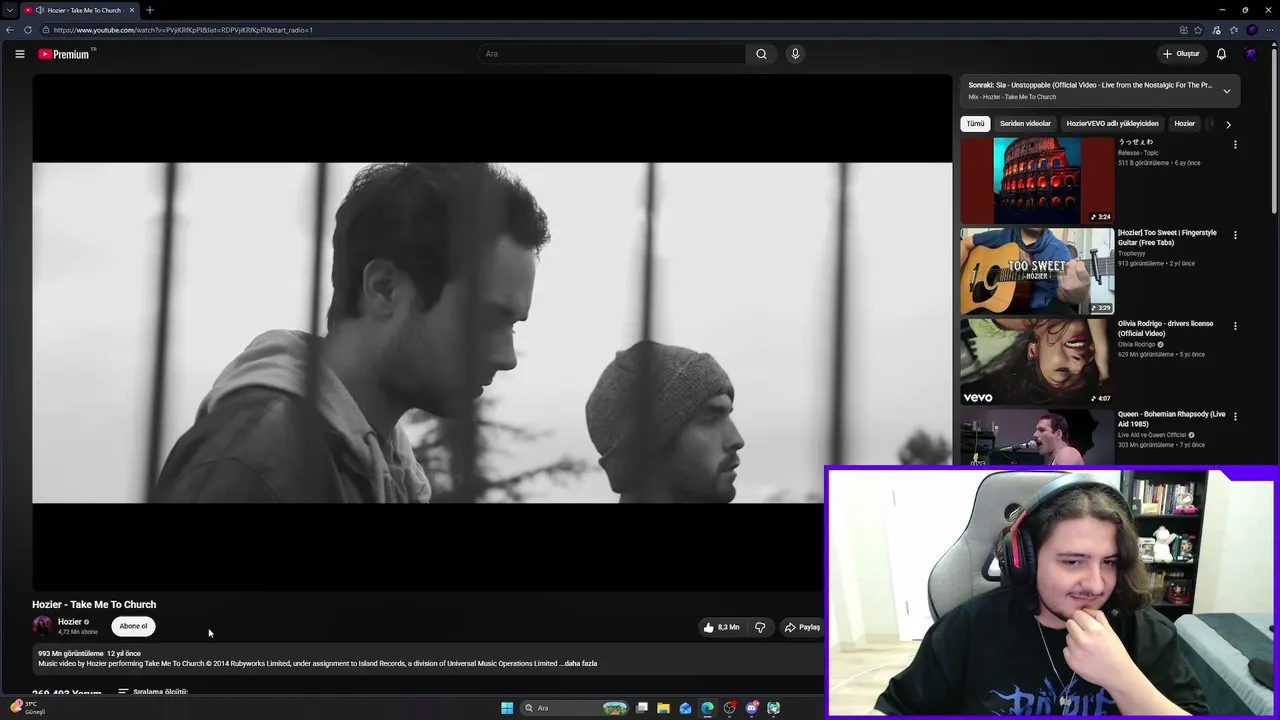Select the 'Tümü' filter chip
Image resolution: width=1280 pixels, height=720 pixels.
(975, 124)
